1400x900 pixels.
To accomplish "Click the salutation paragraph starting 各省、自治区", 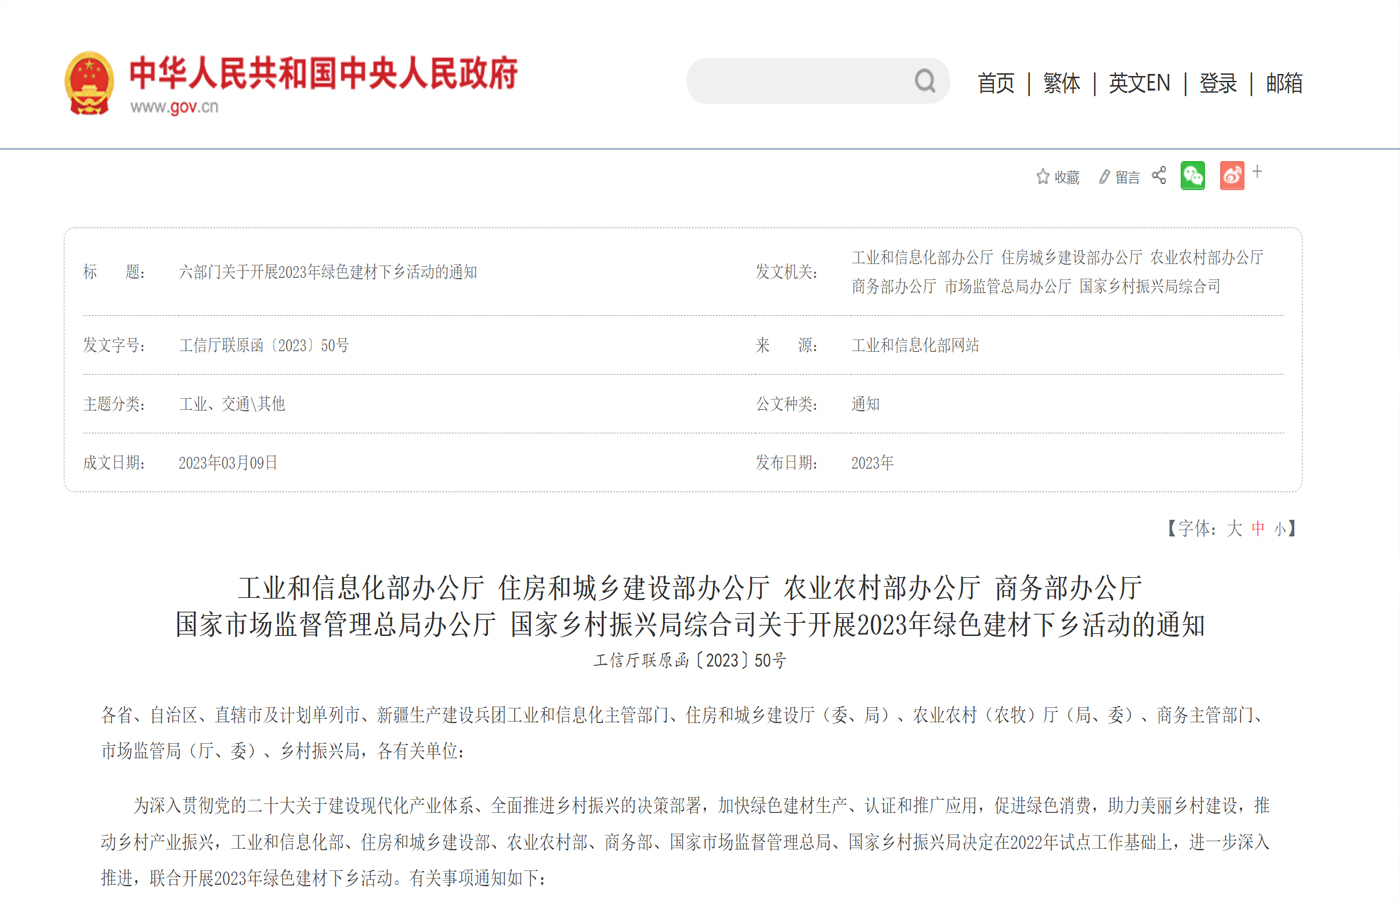I will tap(684, 733).
